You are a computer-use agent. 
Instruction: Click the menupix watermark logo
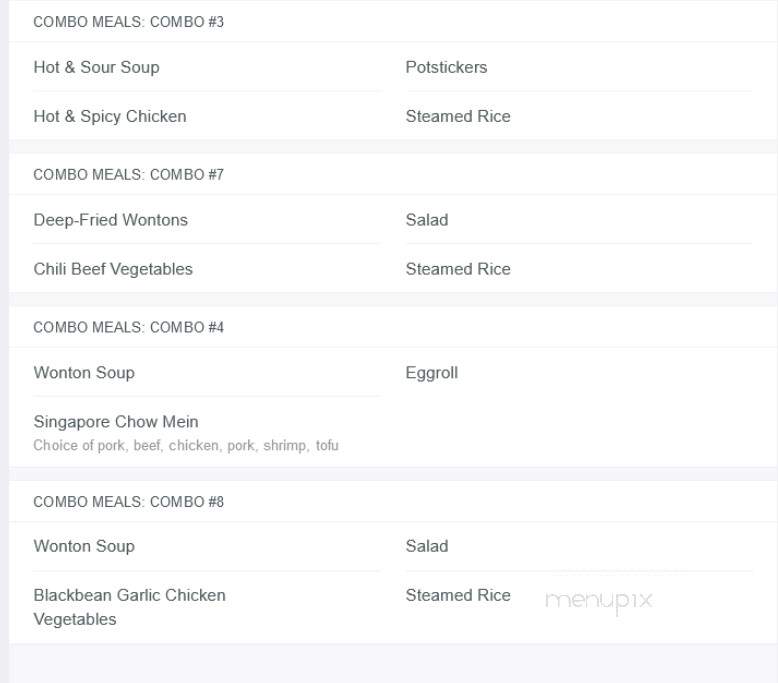click(598, 601)
